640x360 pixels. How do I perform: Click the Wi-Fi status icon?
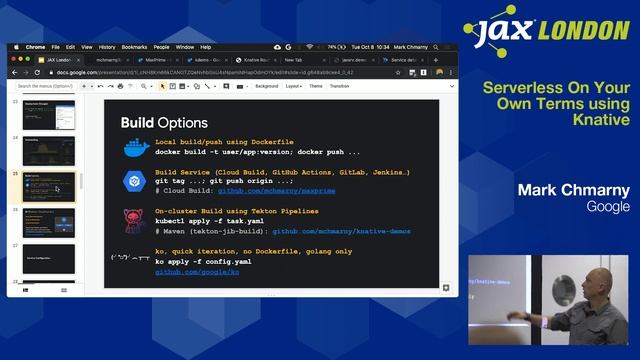point(309,47)
